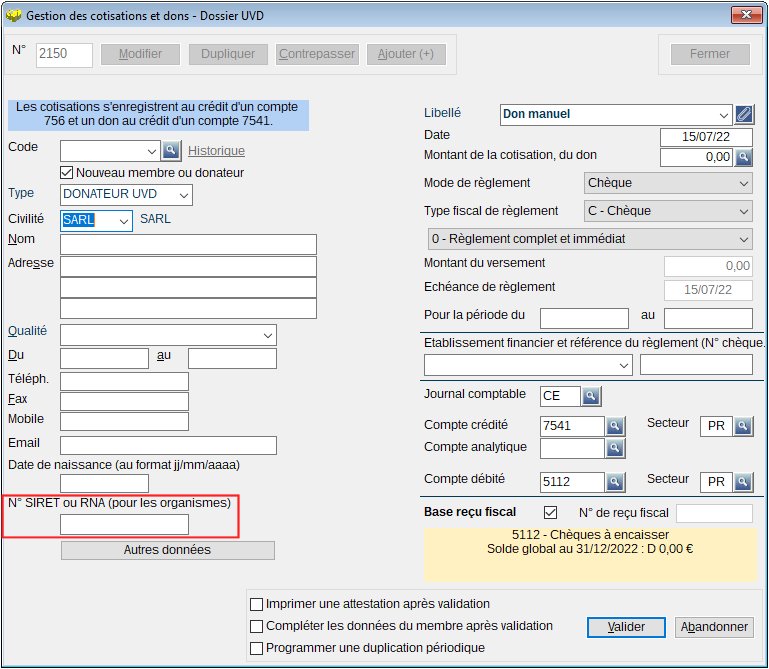This screenshot has width=769, height=669.
Task: Open the Historique link
Action: coord(216,151)
